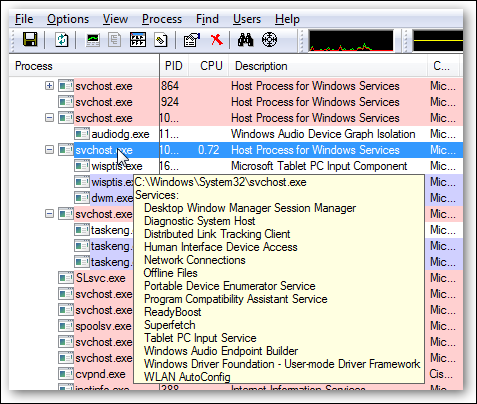
Task: Open the File menu
Action: [24, 19]
